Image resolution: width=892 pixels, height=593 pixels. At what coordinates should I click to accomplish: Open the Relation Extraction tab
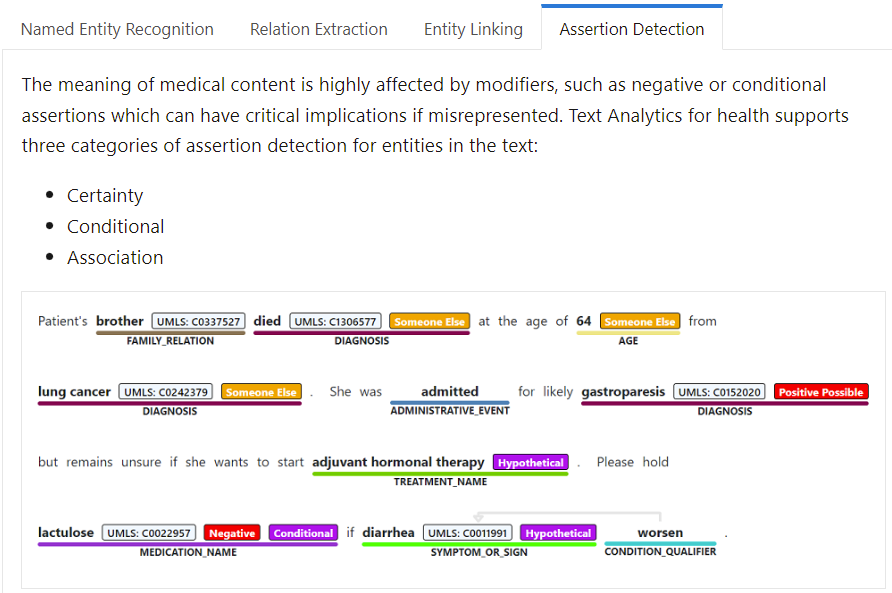(x=319, y=29)
